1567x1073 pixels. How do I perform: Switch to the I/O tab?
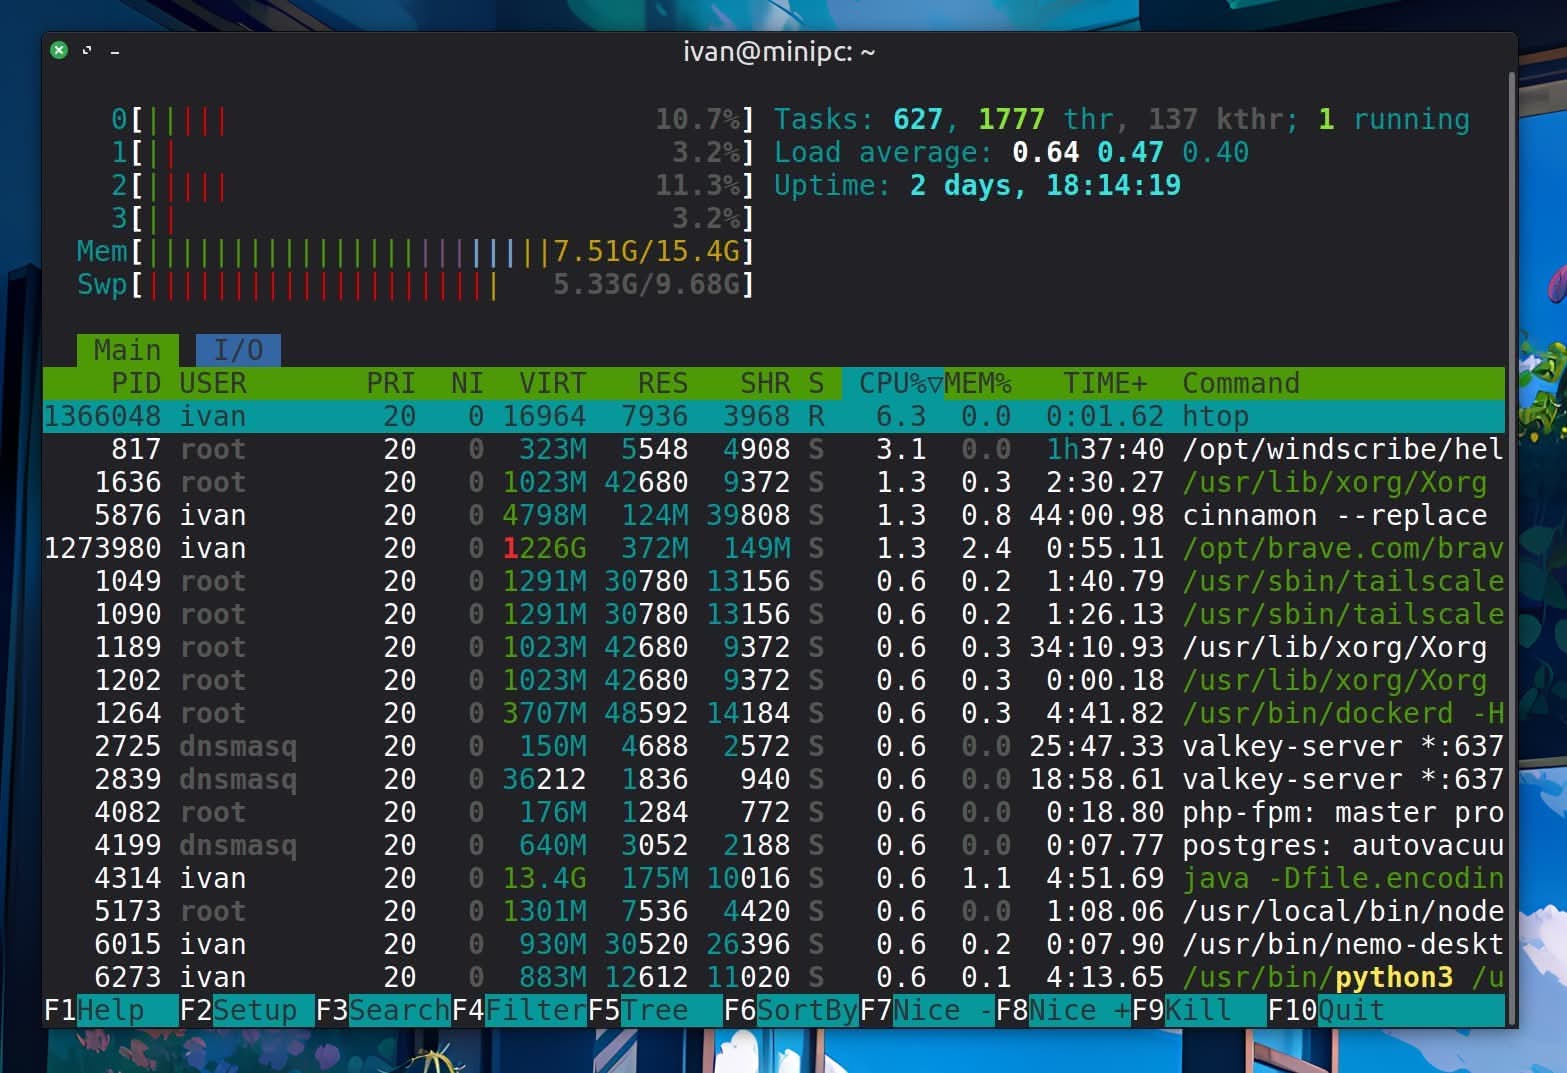click(x=238, y=350)
